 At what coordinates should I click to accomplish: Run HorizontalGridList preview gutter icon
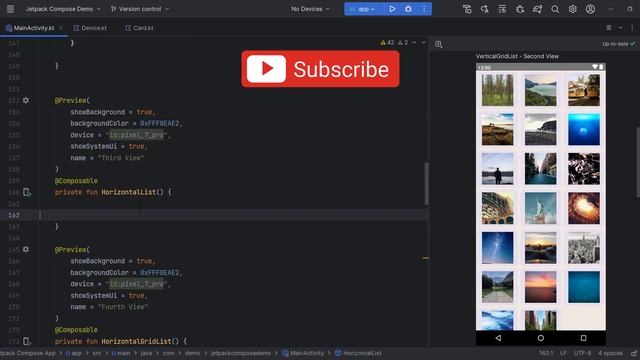[x=27, y=341]
